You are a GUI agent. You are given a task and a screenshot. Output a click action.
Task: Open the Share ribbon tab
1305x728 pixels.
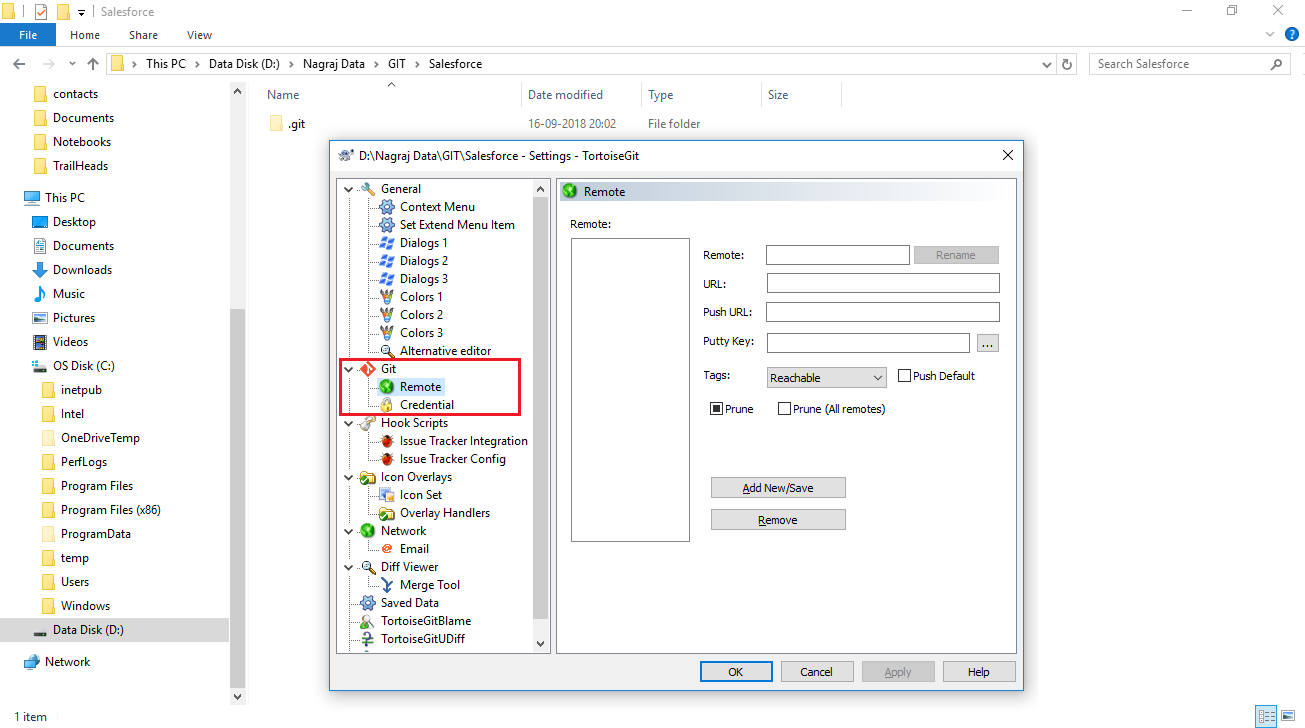click(x=143, y=35)
